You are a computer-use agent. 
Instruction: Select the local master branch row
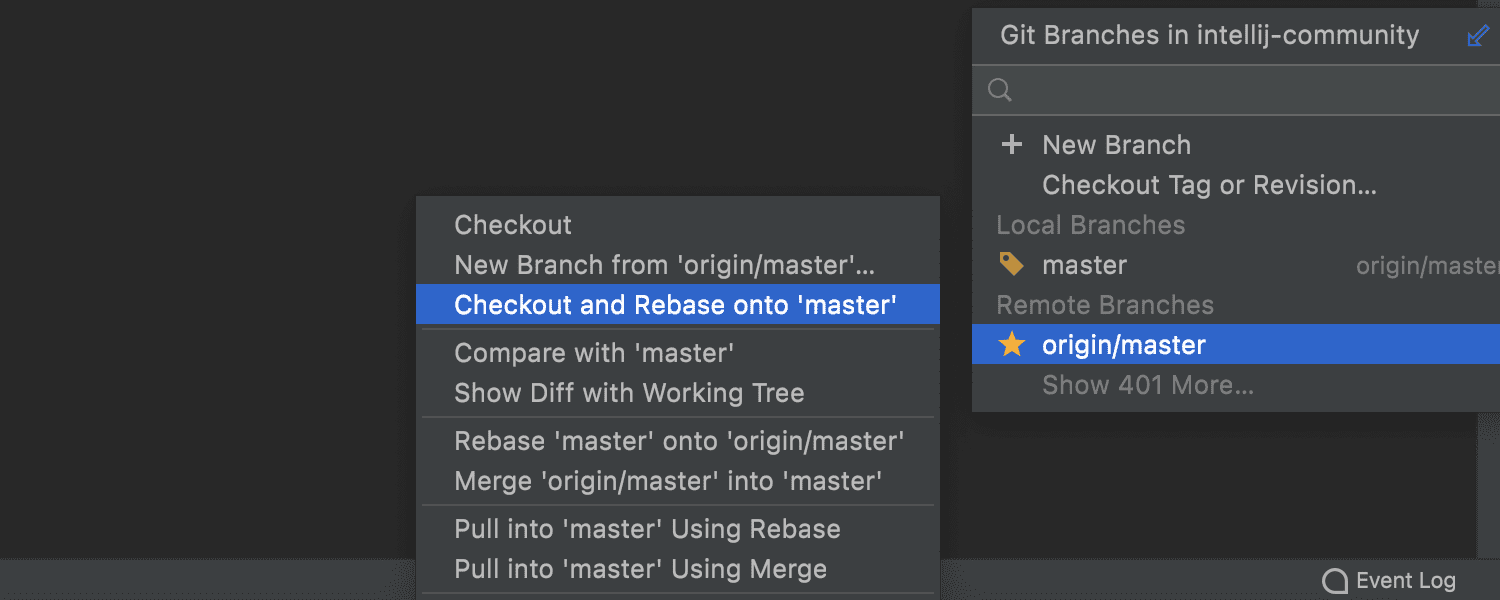[1236, 265]
